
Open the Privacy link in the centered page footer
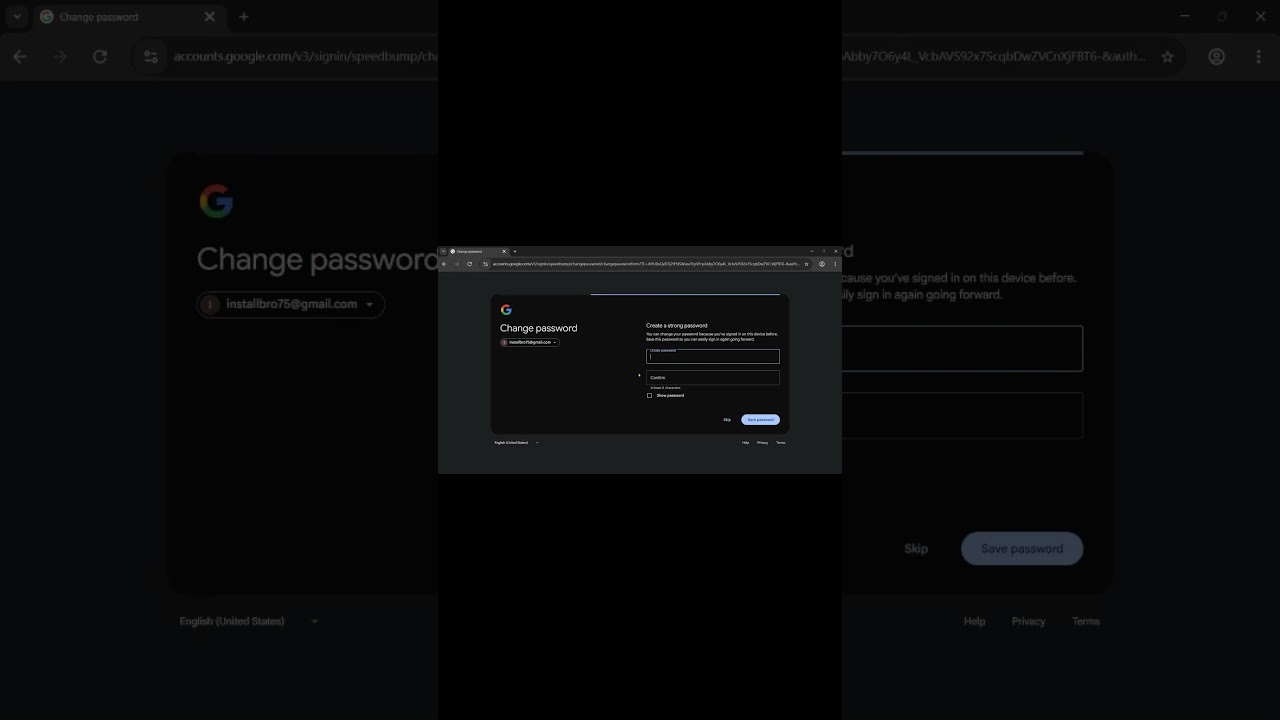pyautogui.click(x=762, y=442)
